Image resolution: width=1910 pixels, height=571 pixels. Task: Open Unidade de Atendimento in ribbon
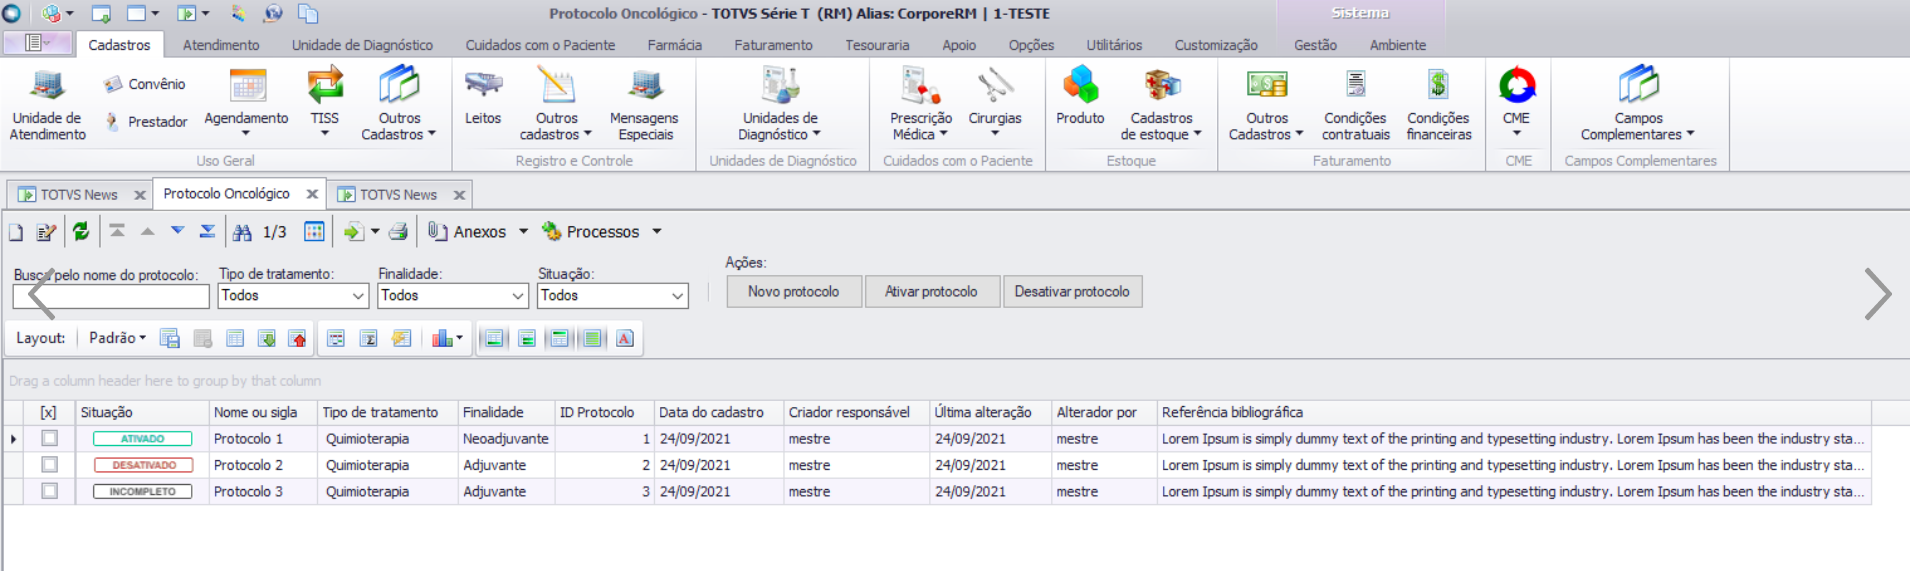point(48,105)
